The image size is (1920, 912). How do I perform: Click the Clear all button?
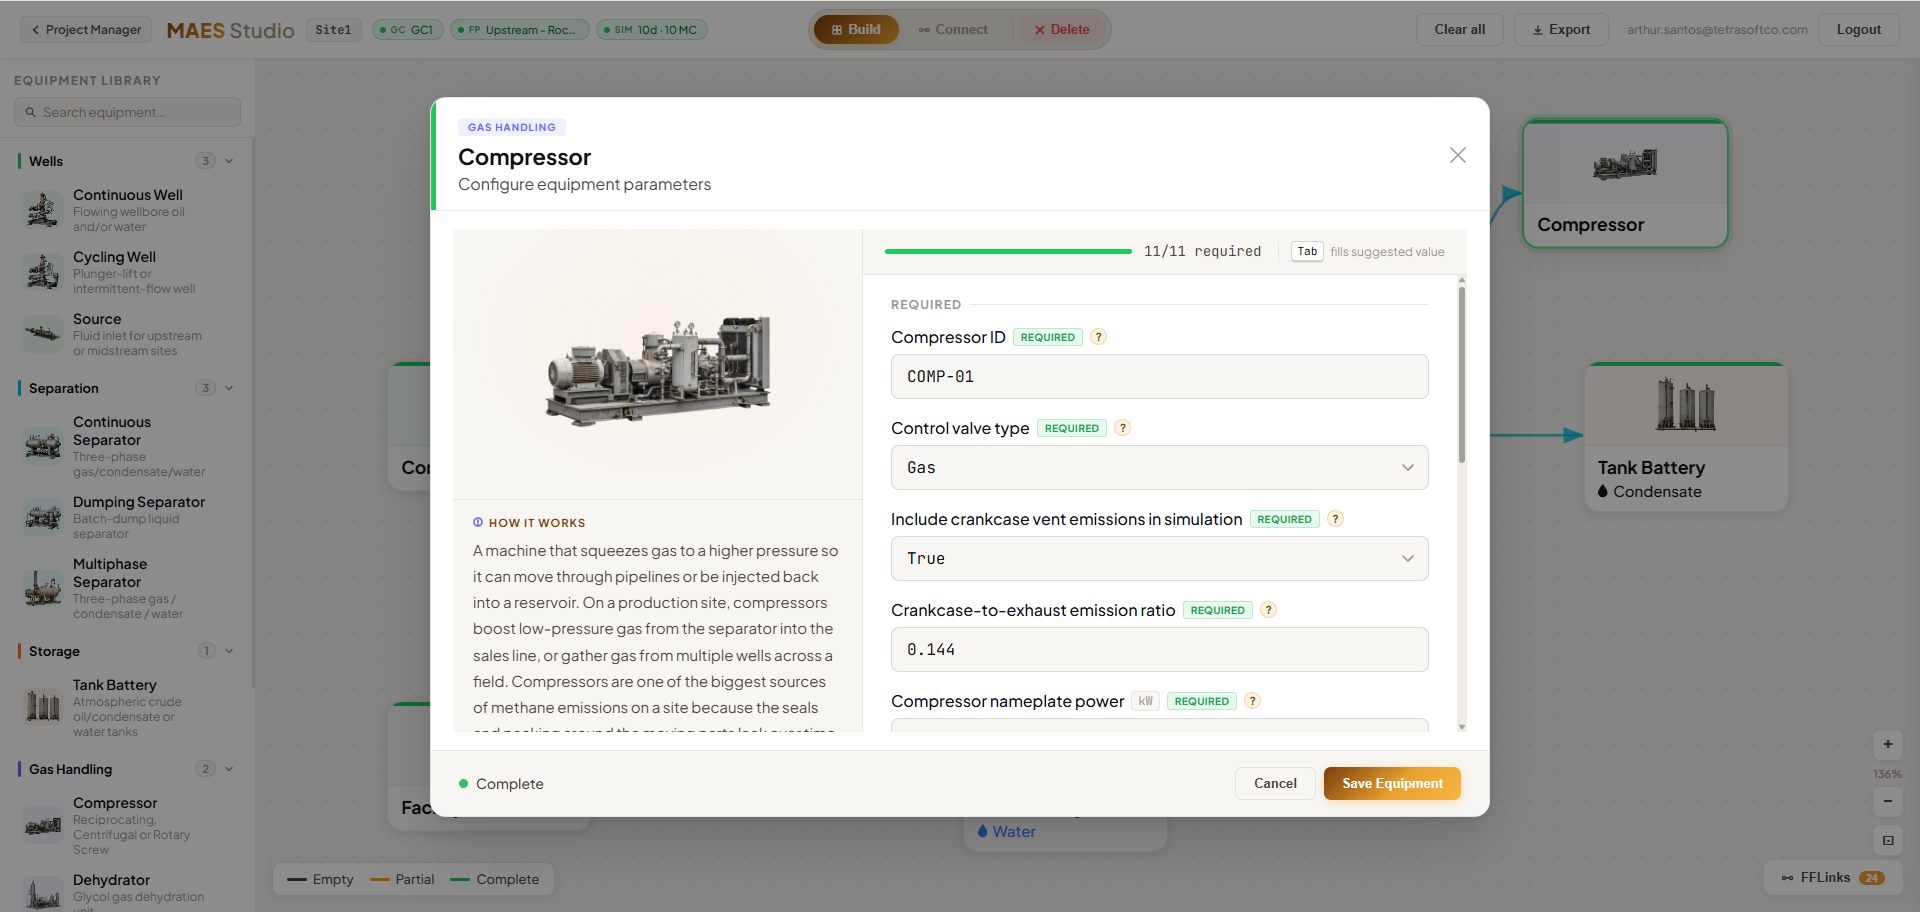tap(1460, 30)
